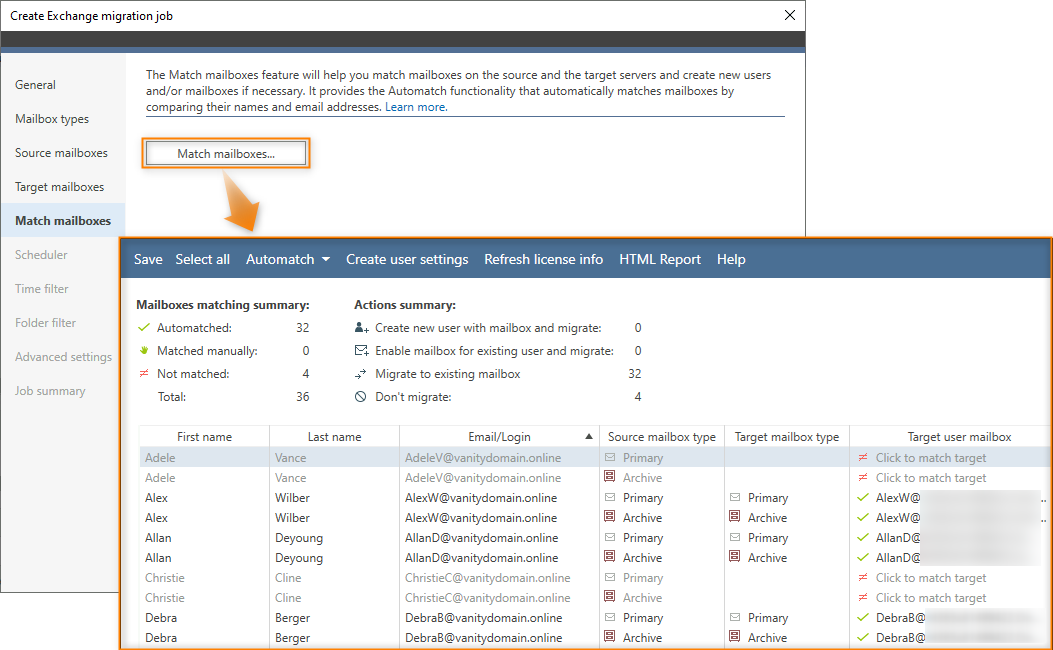Click matched checkmark icon in AlexW Primary row
Screen dimensions: 1053x650
[863, 498]
